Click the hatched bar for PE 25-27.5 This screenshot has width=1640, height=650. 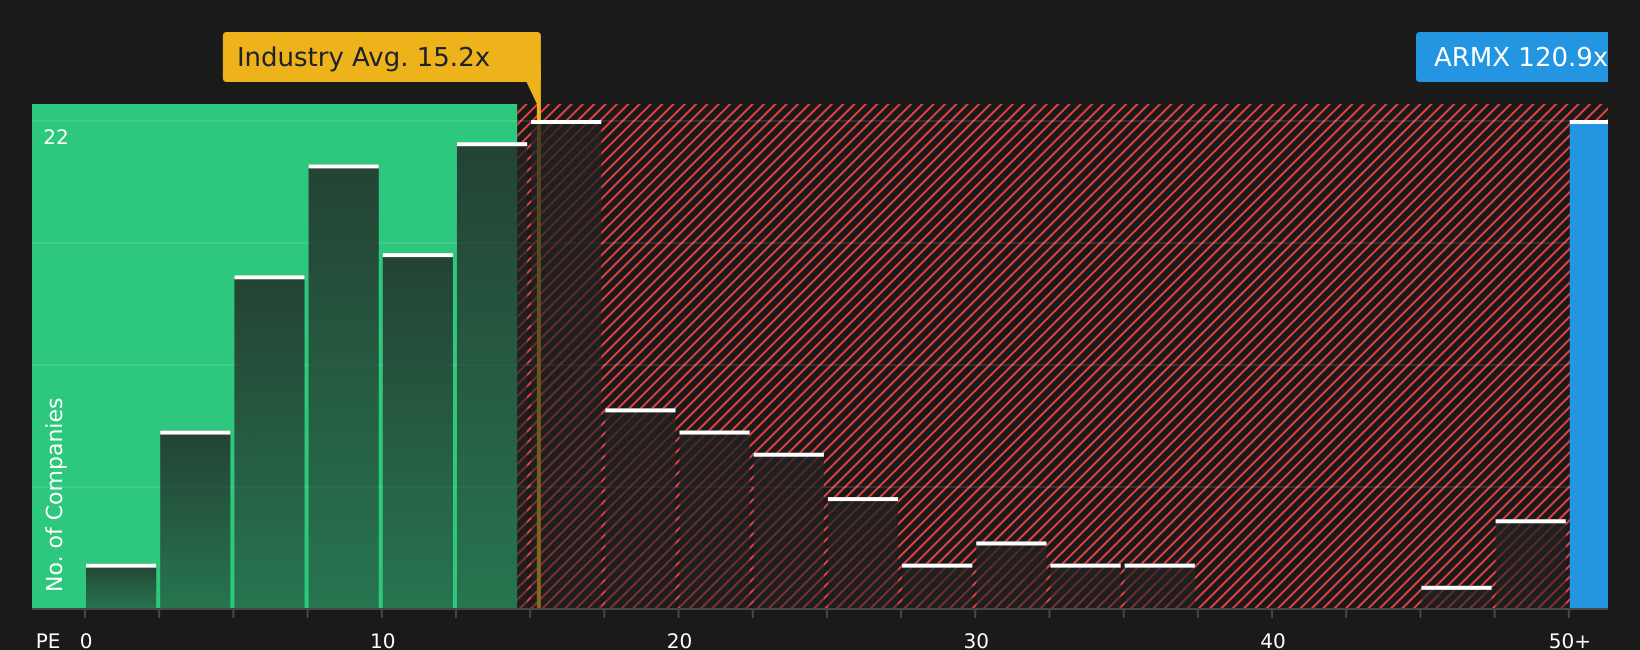point(863,553)
